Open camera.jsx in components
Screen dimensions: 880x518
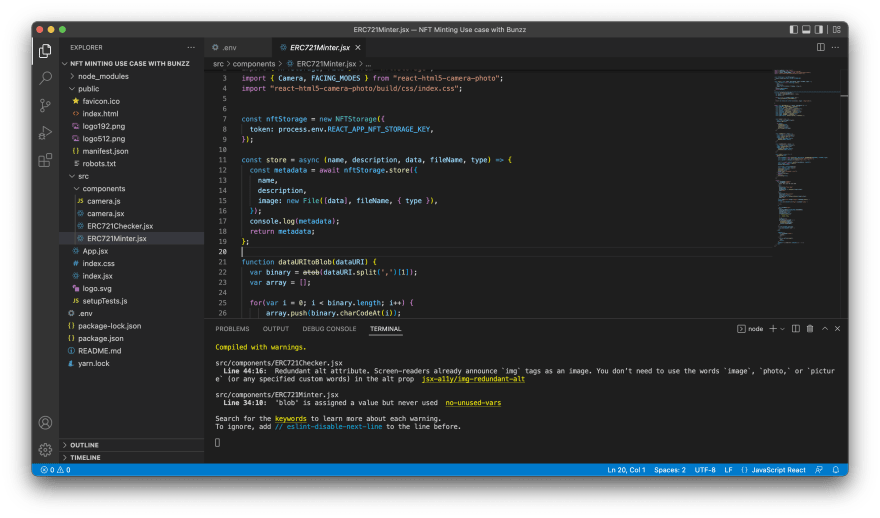pos(131,213)
